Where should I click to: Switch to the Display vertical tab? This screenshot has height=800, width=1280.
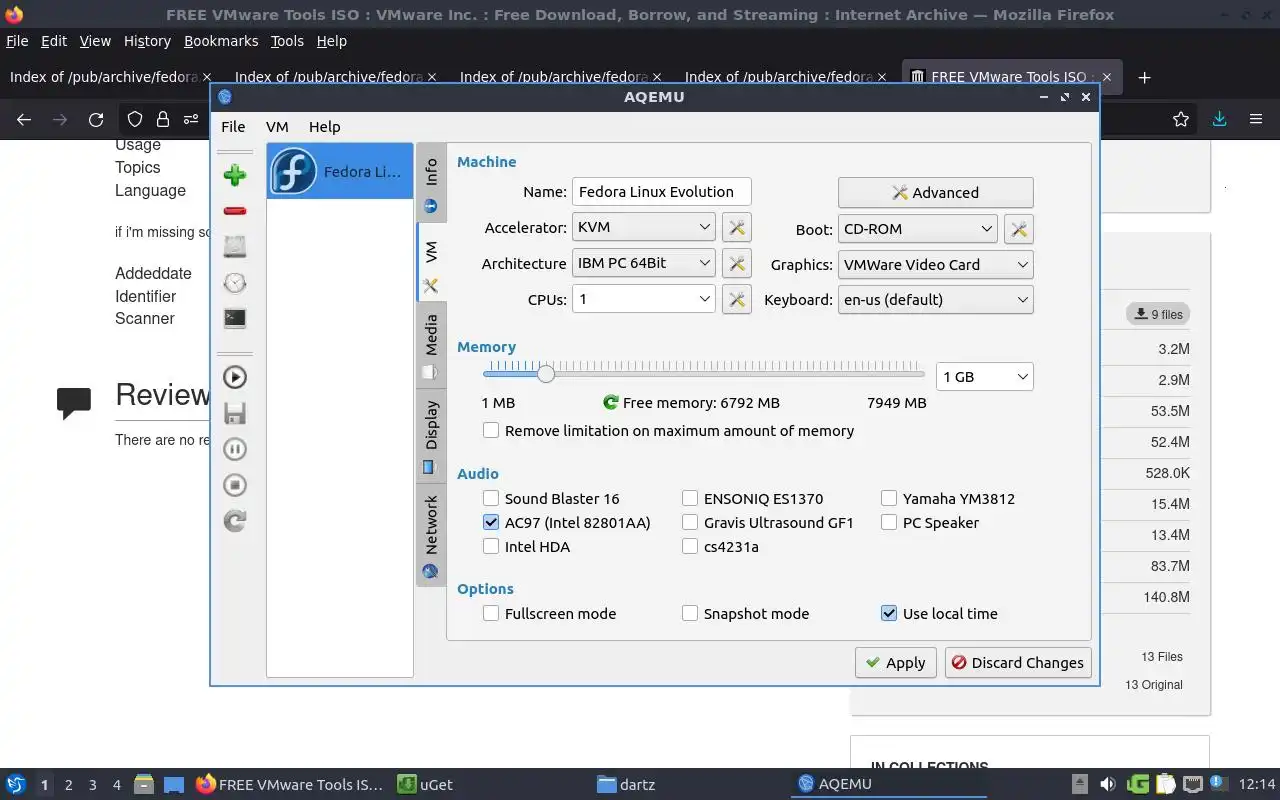click(431, 436)
